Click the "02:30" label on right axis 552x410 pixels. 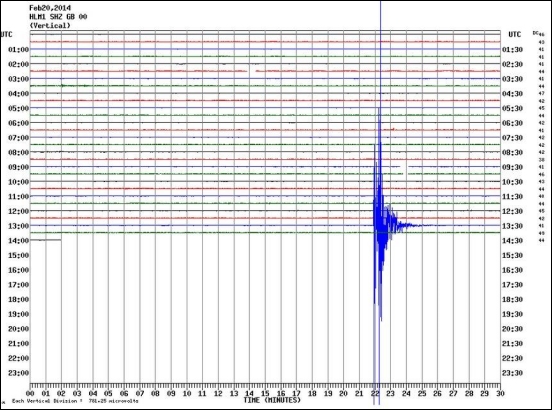point(512,64)
